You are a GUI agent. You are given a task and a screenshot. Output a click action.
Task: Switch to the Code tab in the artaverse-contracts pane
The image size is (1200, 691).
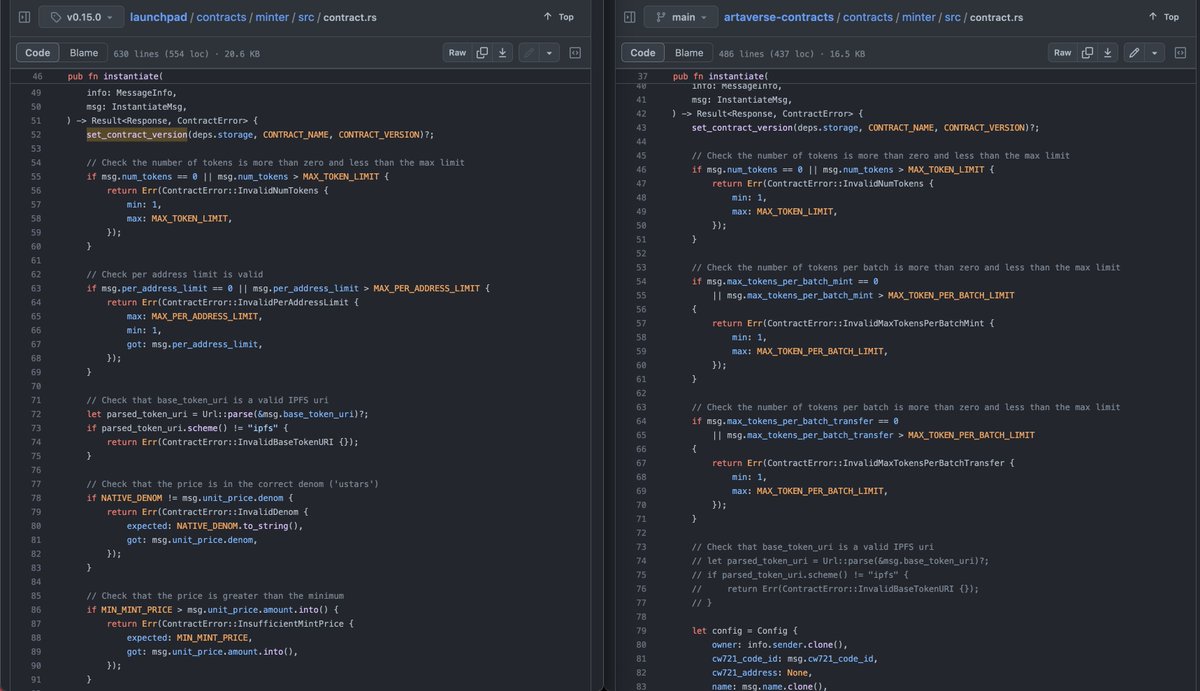pos(643,52)
